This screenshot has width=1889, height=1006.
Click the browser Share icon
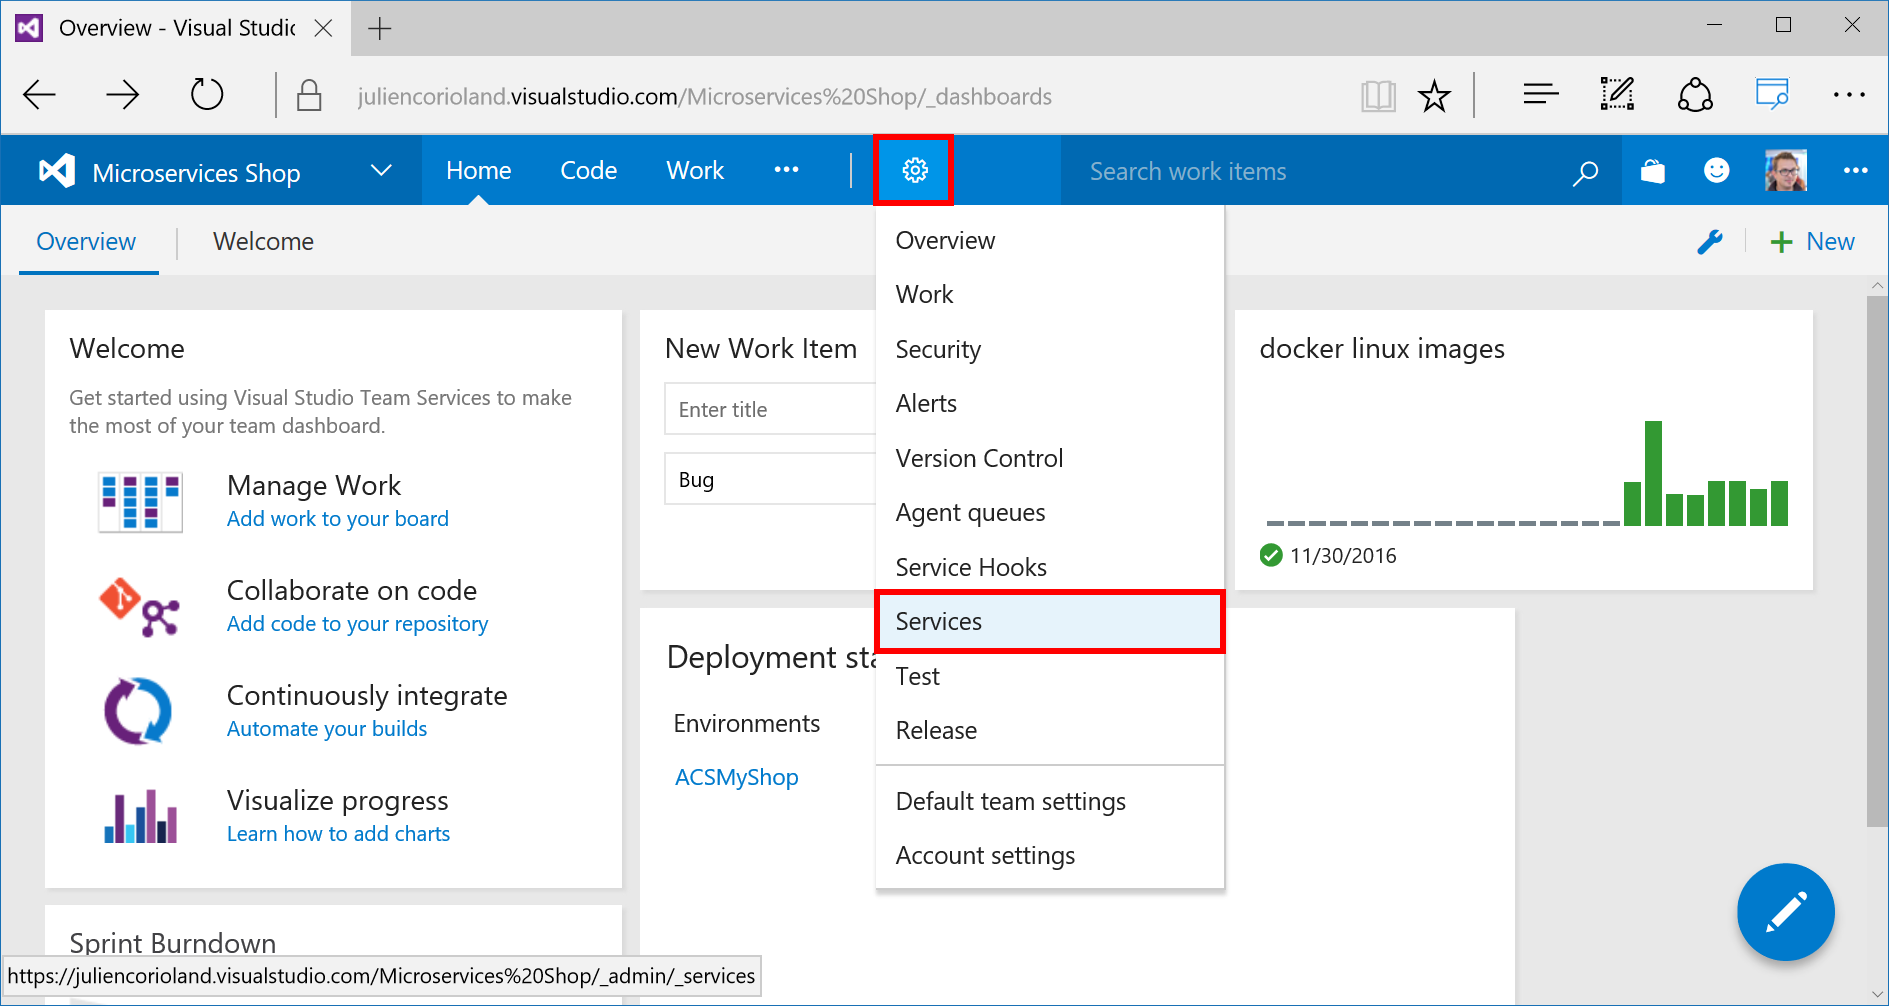coord(1695,95)
